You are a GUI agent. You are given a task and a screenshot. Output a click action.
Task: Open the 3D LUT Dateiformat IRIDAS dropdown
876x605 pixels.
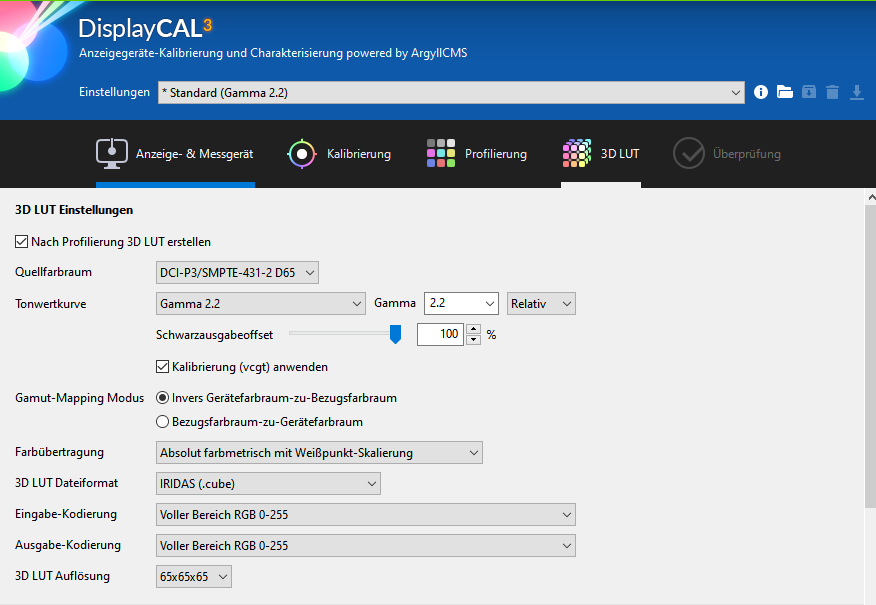268,484
